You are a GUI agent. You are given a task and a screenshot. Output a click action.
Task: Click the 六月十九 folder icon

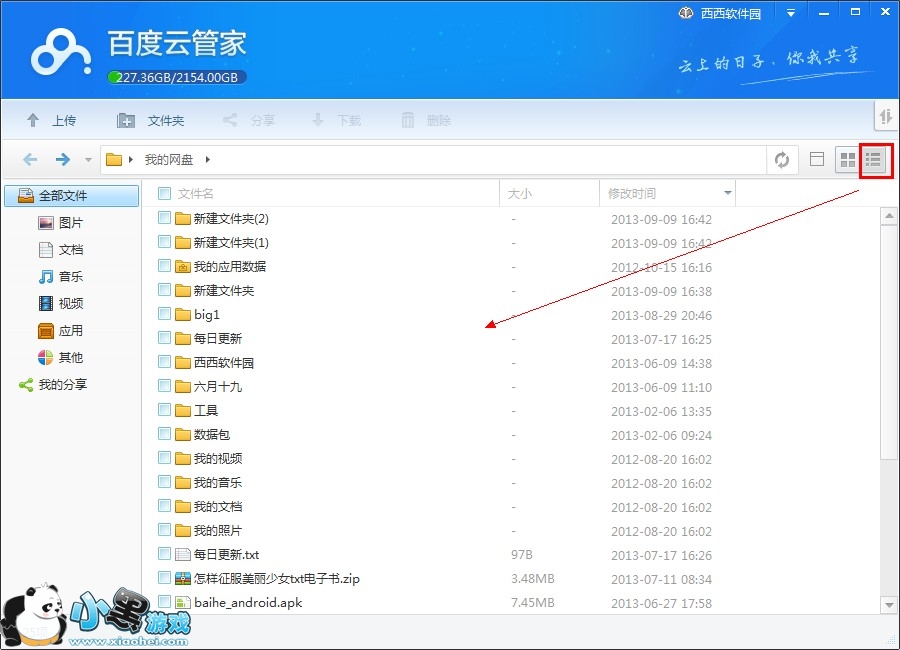[x=183, y=386]
